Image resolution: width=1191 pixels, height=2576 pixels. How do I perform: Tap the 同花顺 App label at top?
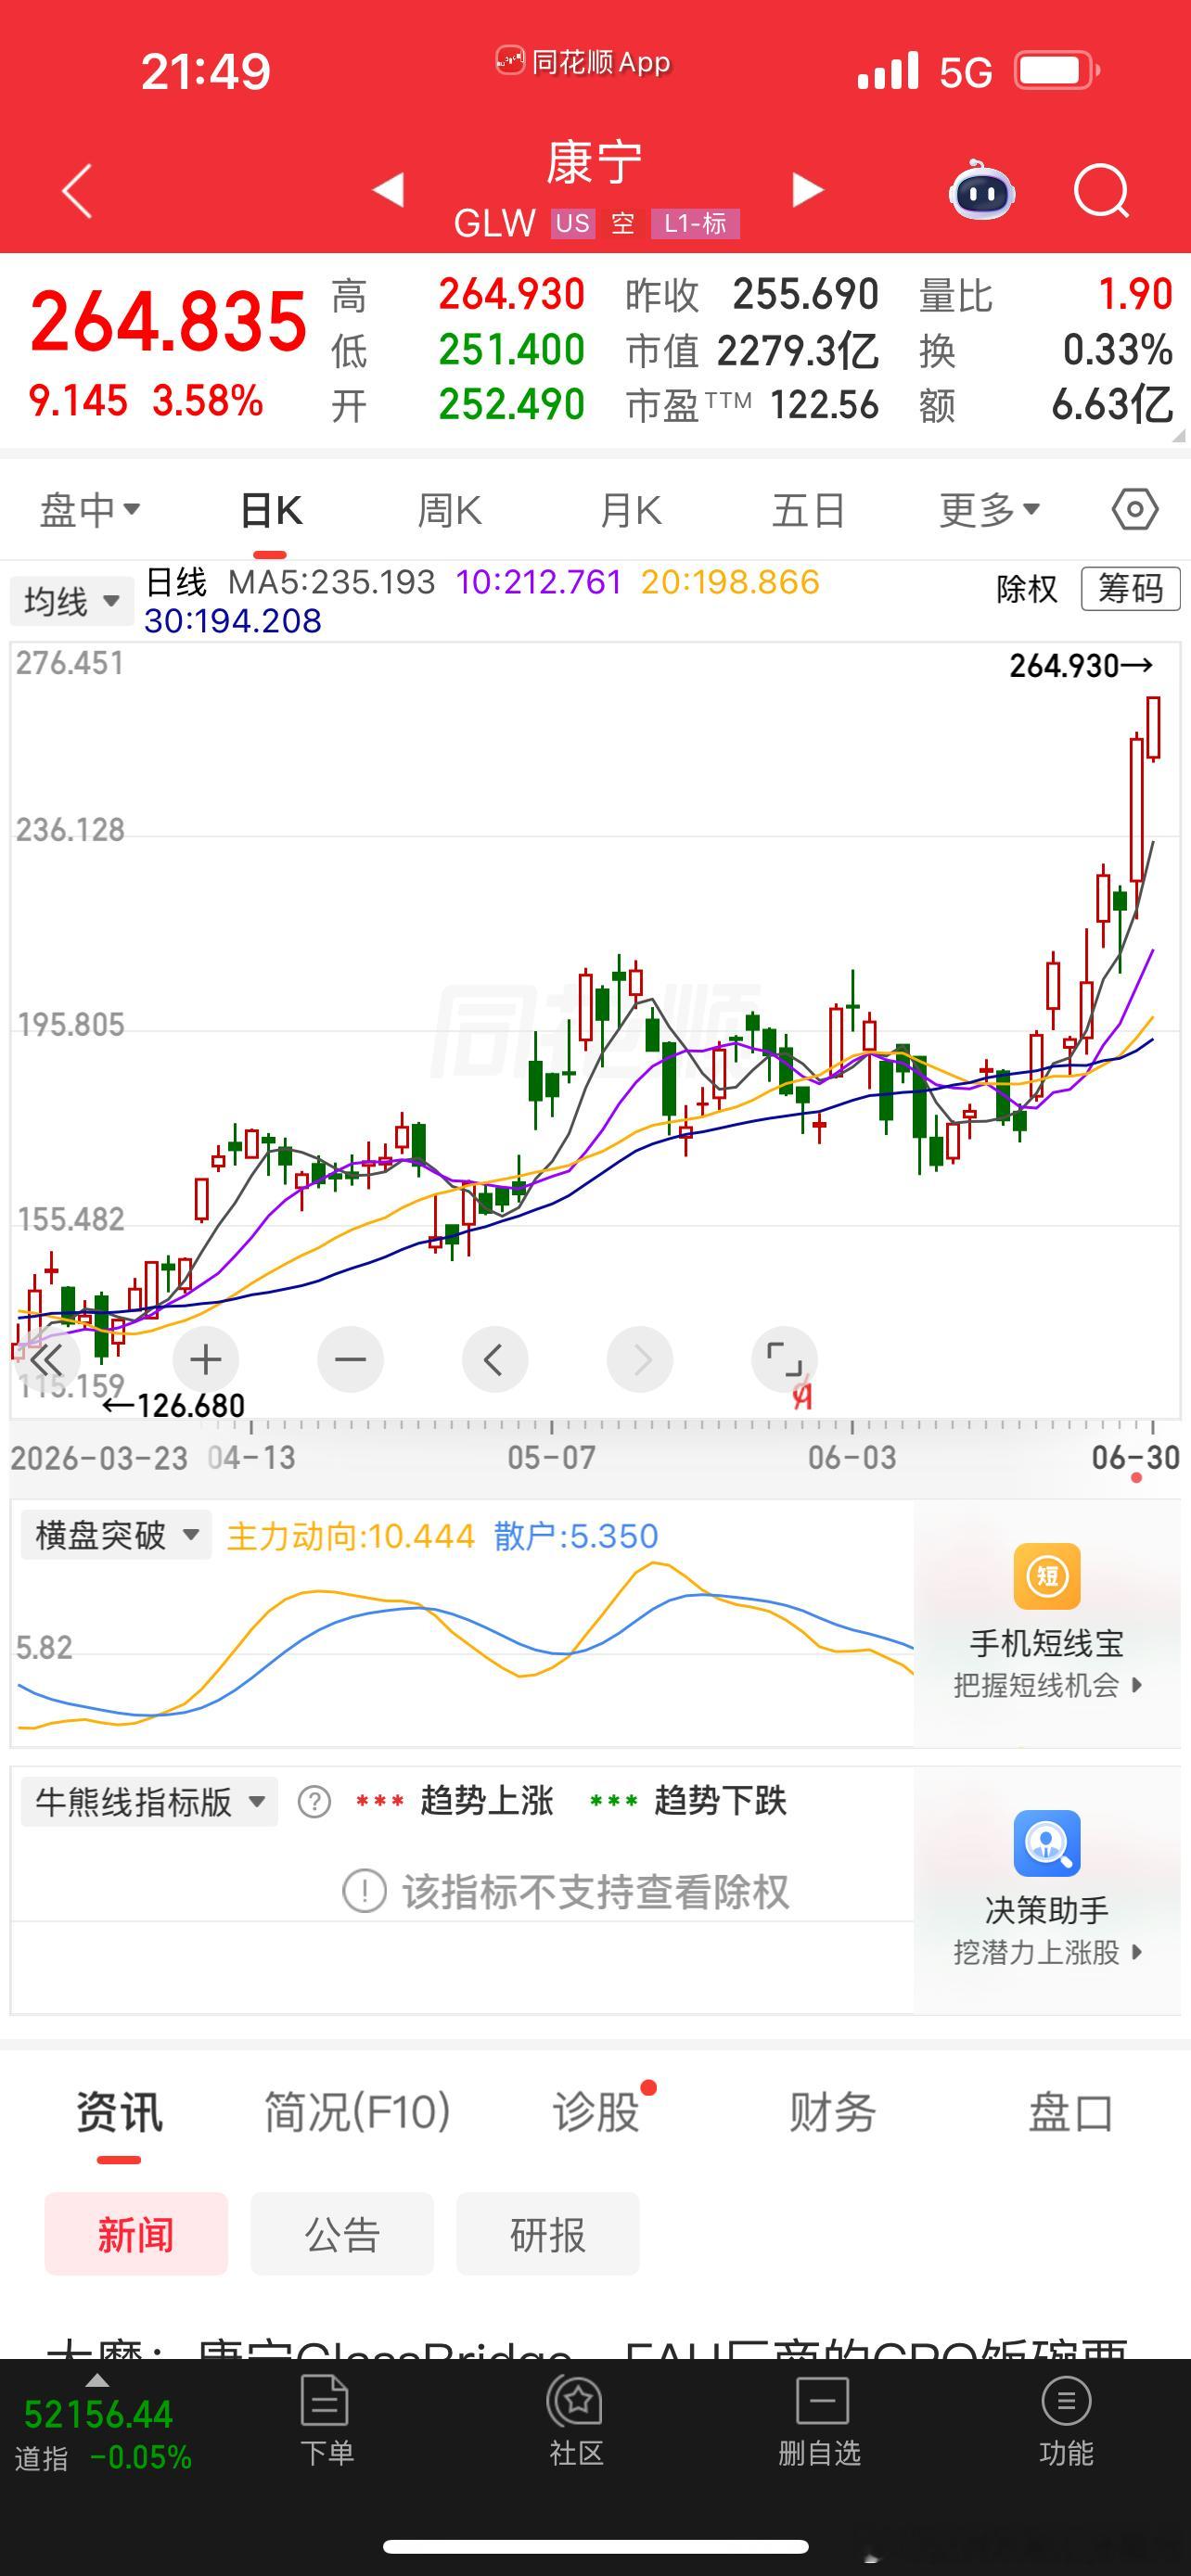[x=583, y=62]
